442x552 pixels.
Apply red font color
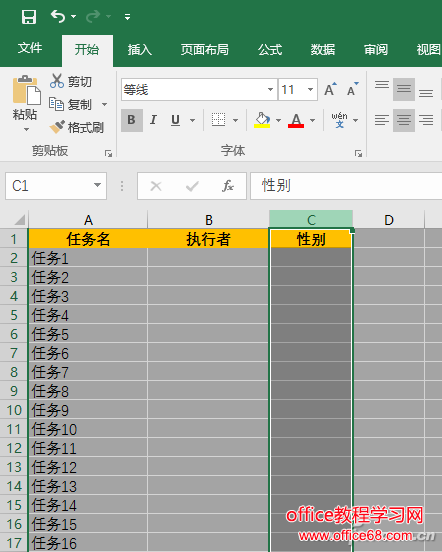[296, 120]
